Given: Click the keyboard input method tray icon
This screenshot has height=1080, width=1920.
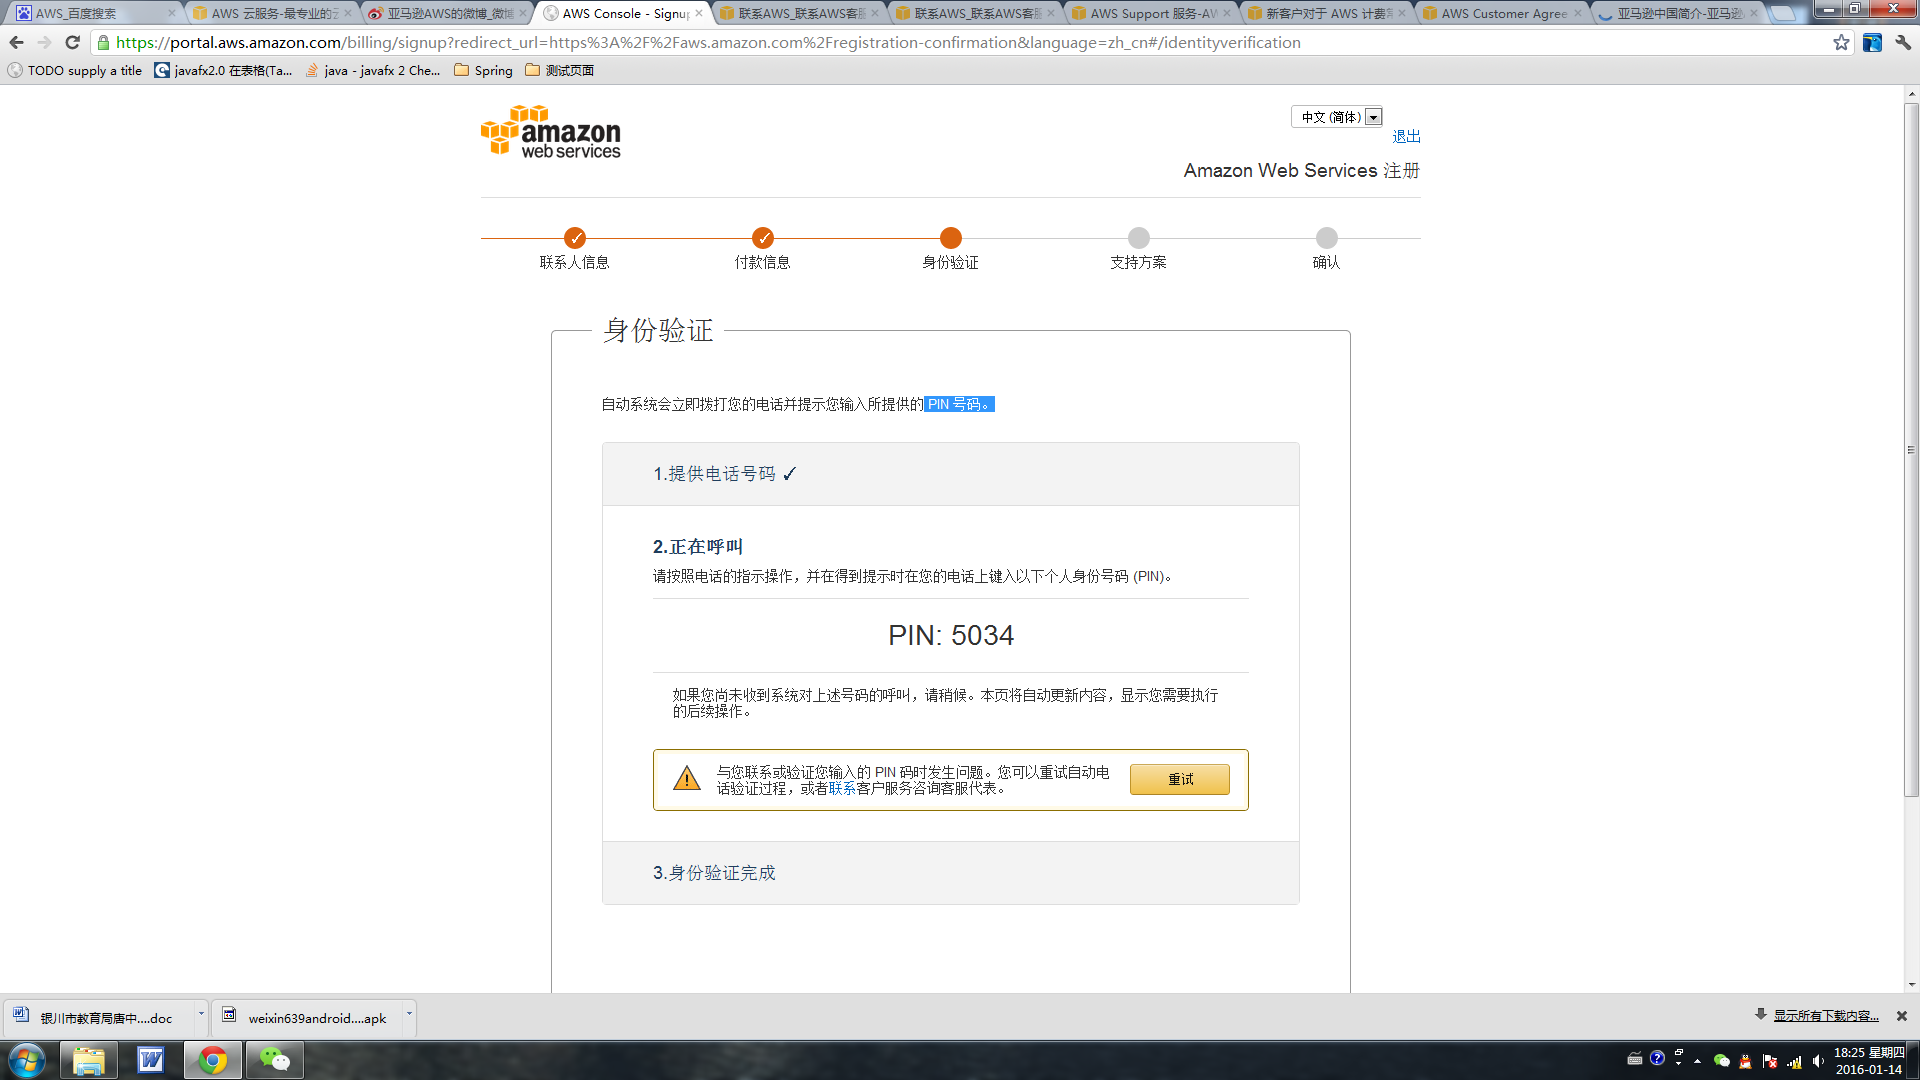Looking at the screenshot, I should tap(1635, 1059).
